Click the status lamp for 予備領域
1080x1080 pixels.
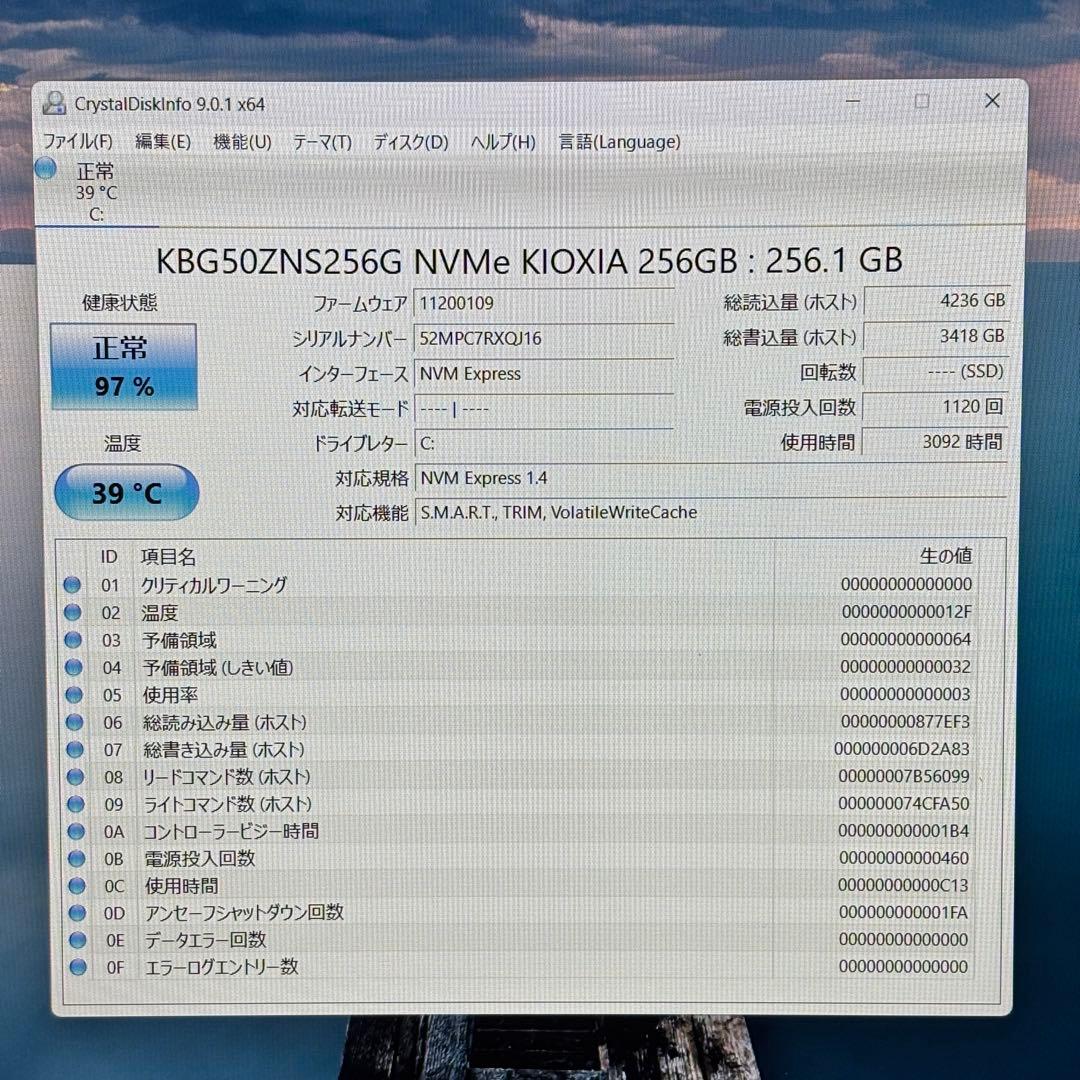75,640
